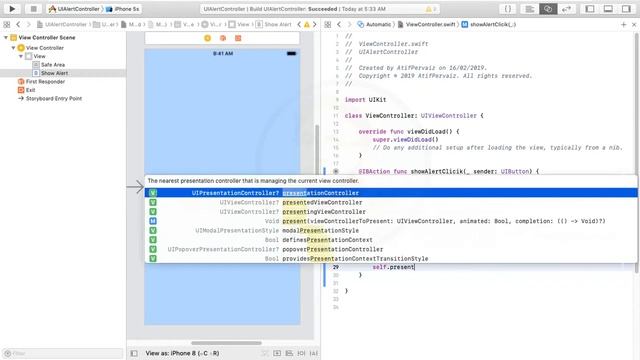Toggle the document outline visibility button
Image resolution: width=640 pixels, height=360 pixels.
click(134, 353)
